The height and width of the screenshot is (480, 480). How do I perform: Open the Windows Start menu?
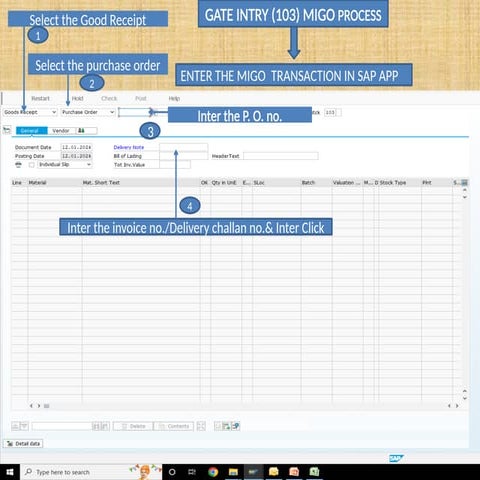point(10,472)
